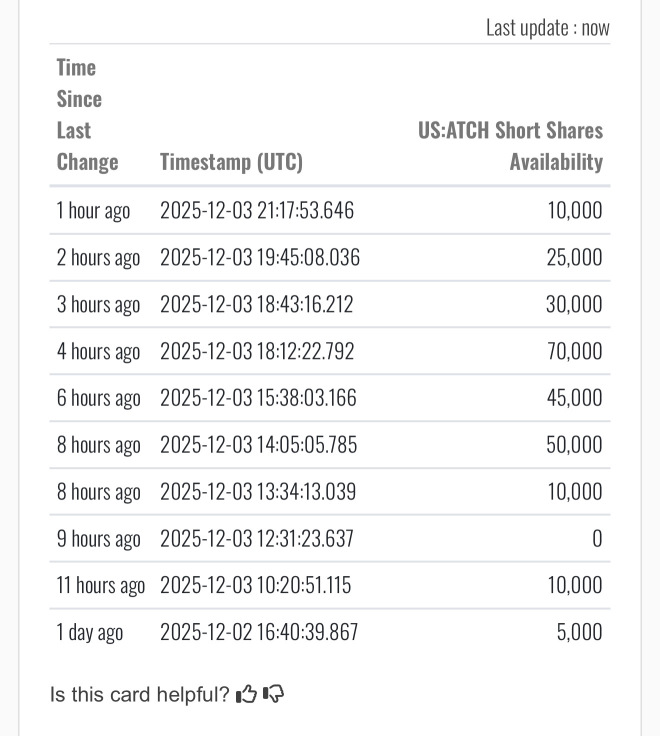Select the 1 hour ago row
Image resolution: width=660 pixels, height=736 pixels.
tap(330, 210)
